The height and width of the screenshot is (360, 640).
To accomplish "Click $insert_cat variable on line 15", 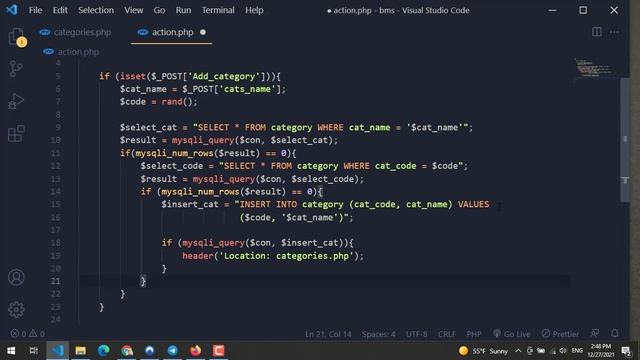I will pos(190,204).
